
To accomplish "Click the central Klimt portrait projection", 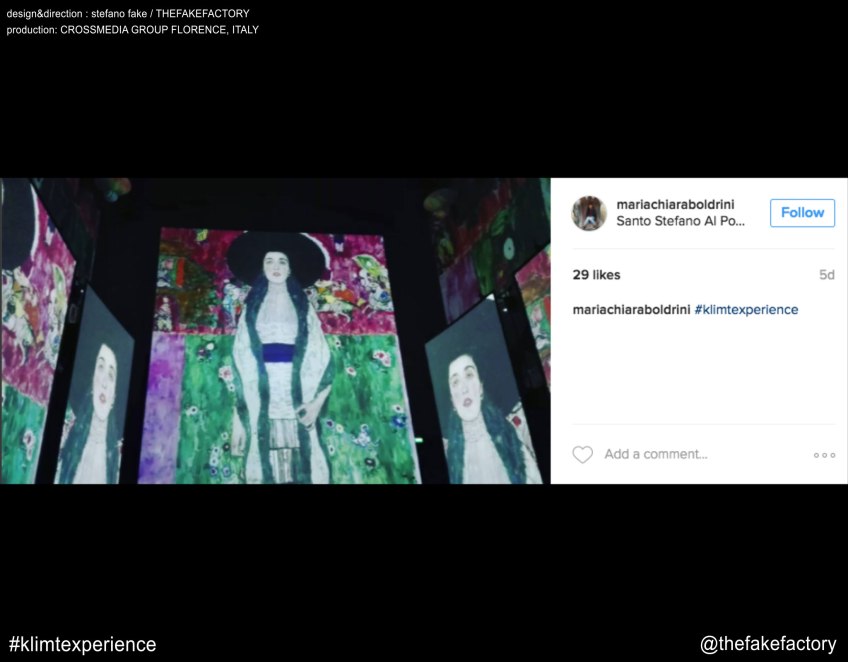I will [279, 355].
